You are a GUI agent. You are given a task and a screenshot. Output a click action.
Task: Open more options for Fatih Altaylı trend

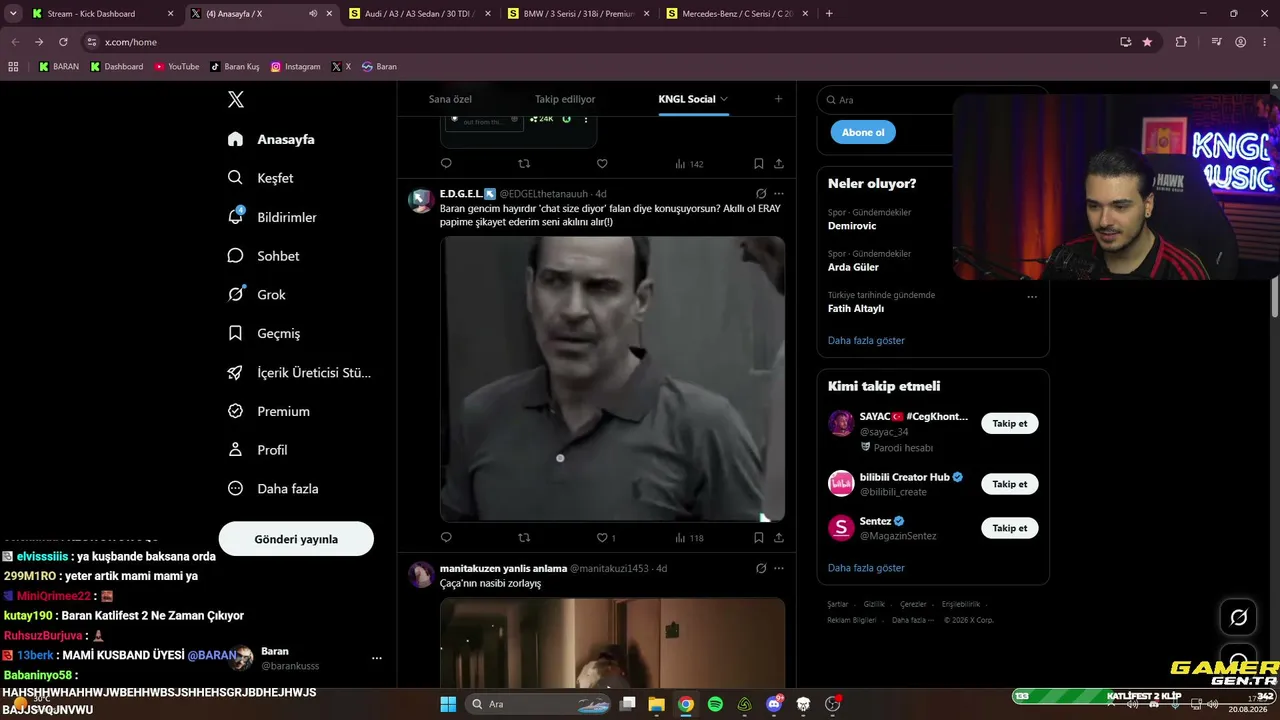click(x=1032, y=297)
